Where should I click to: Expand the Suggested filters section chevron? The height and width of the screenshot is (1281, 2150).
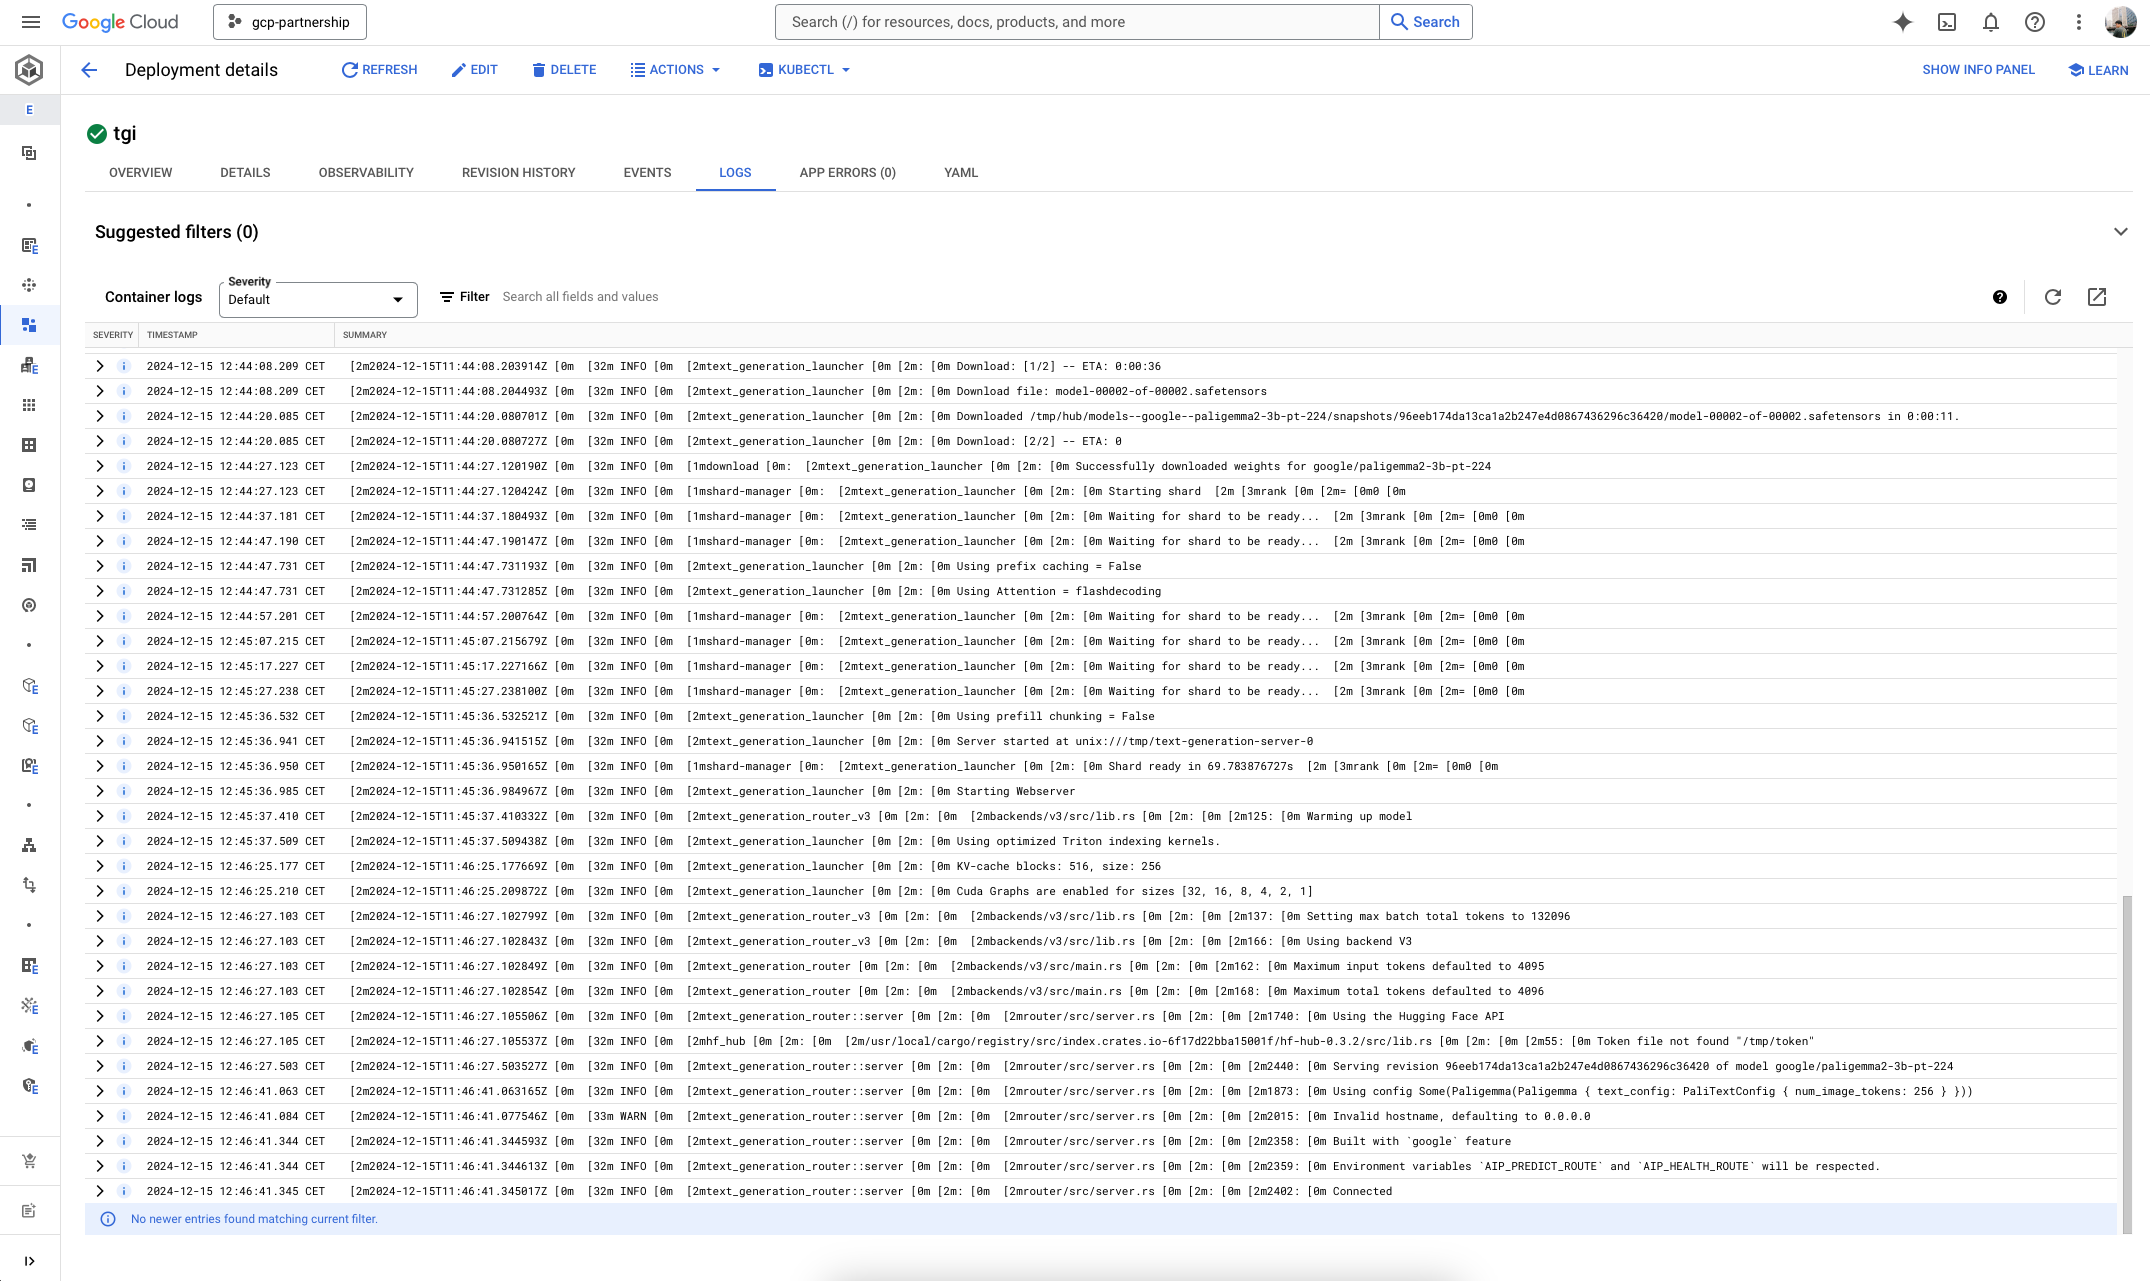pos(2120,232)
